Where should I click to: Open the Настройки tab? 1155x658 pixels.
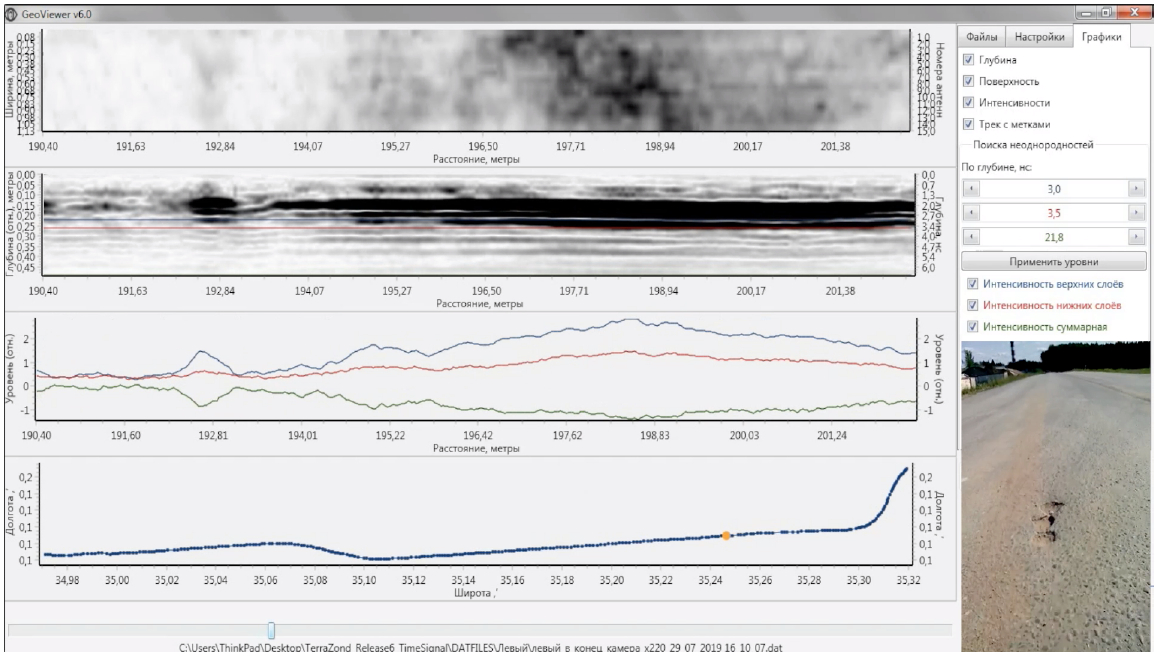click(x=1038, y=37)
